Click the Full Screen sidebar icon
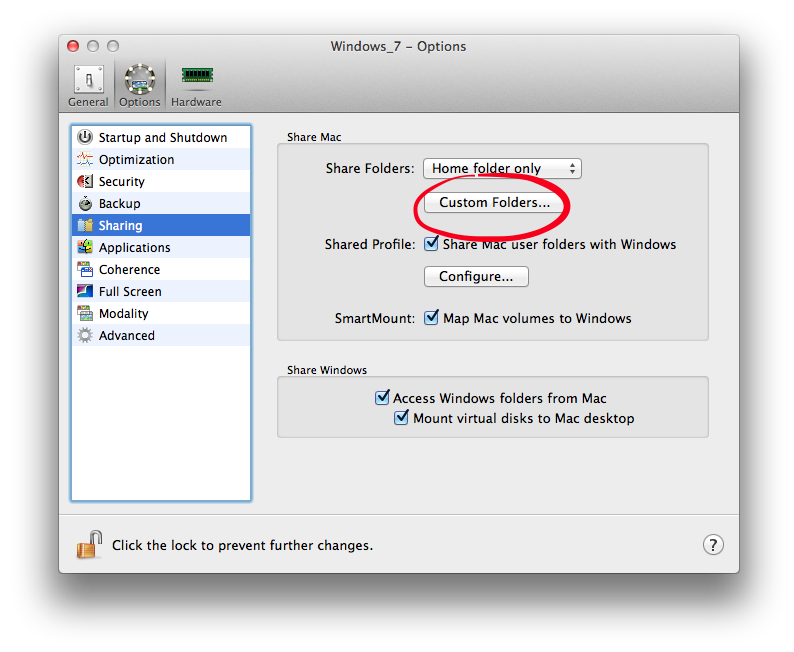The width and height of the screenshot is (794, 652). [85, 291]
